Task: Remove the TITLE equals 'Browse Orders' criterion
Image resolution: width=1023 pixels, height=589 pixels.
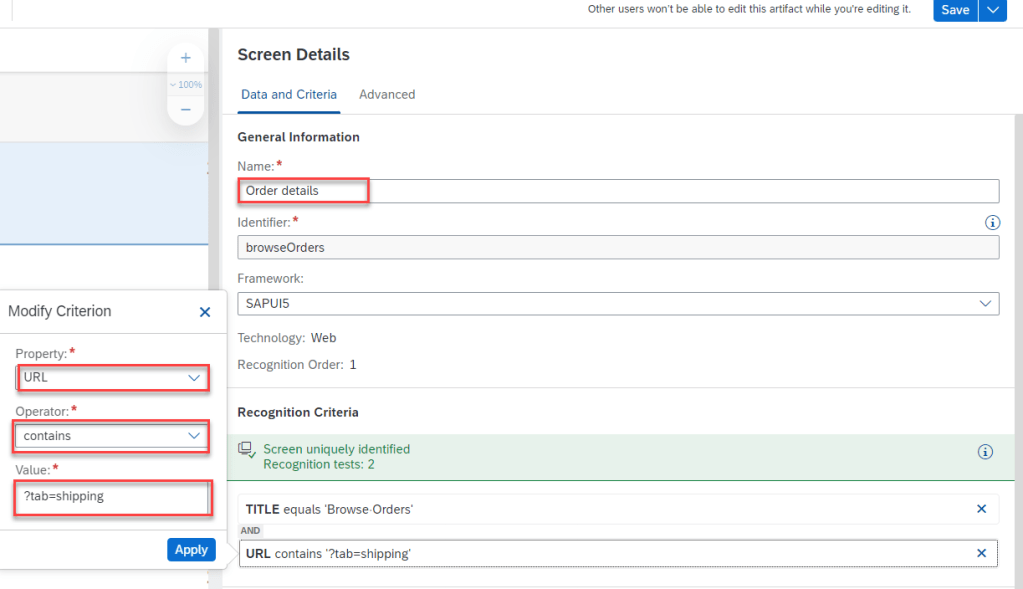Action: [x=981, y=509]
